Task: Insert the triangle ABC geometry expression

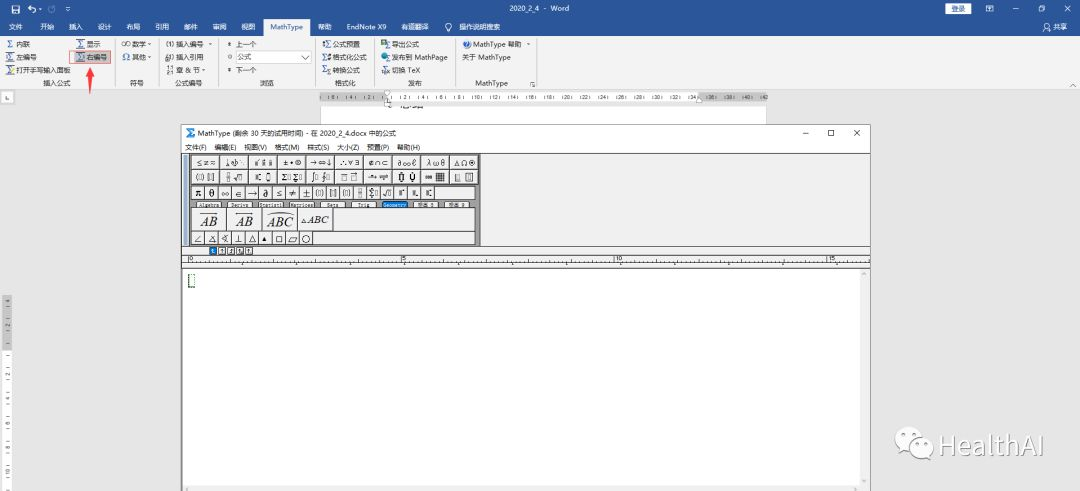Action: [315, 220]
